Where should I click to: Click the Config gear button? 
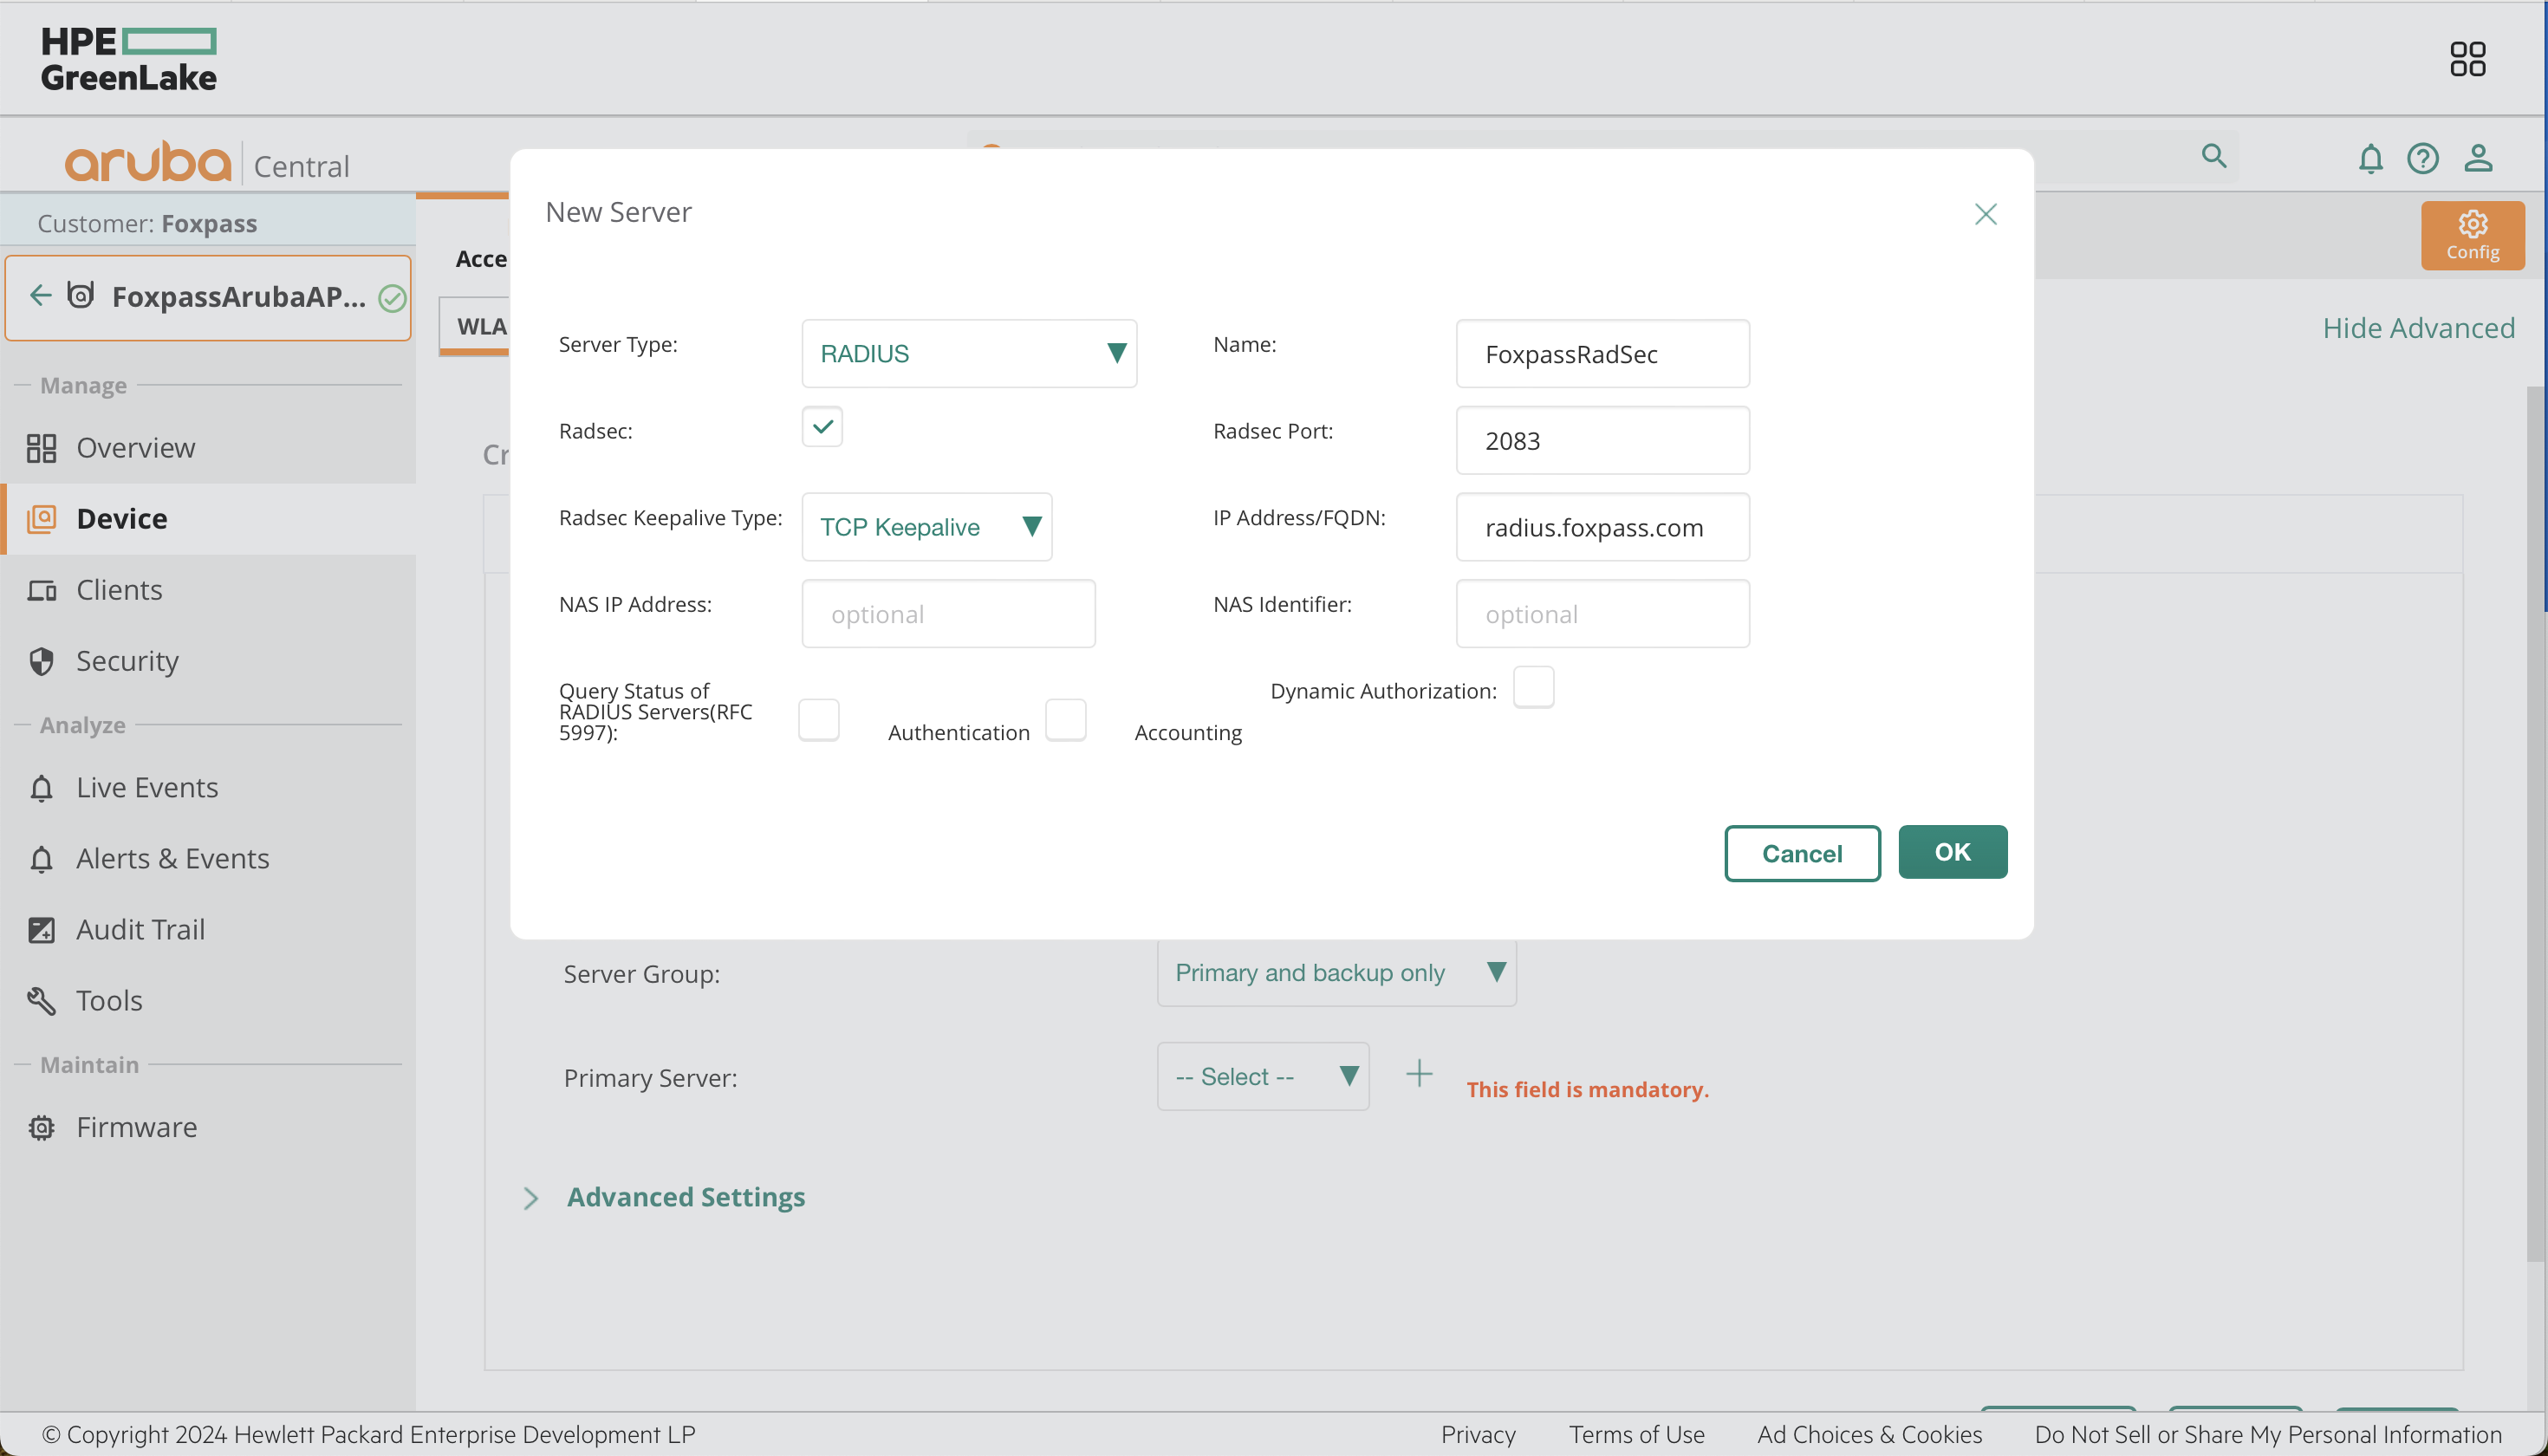tap(2472, 235)
